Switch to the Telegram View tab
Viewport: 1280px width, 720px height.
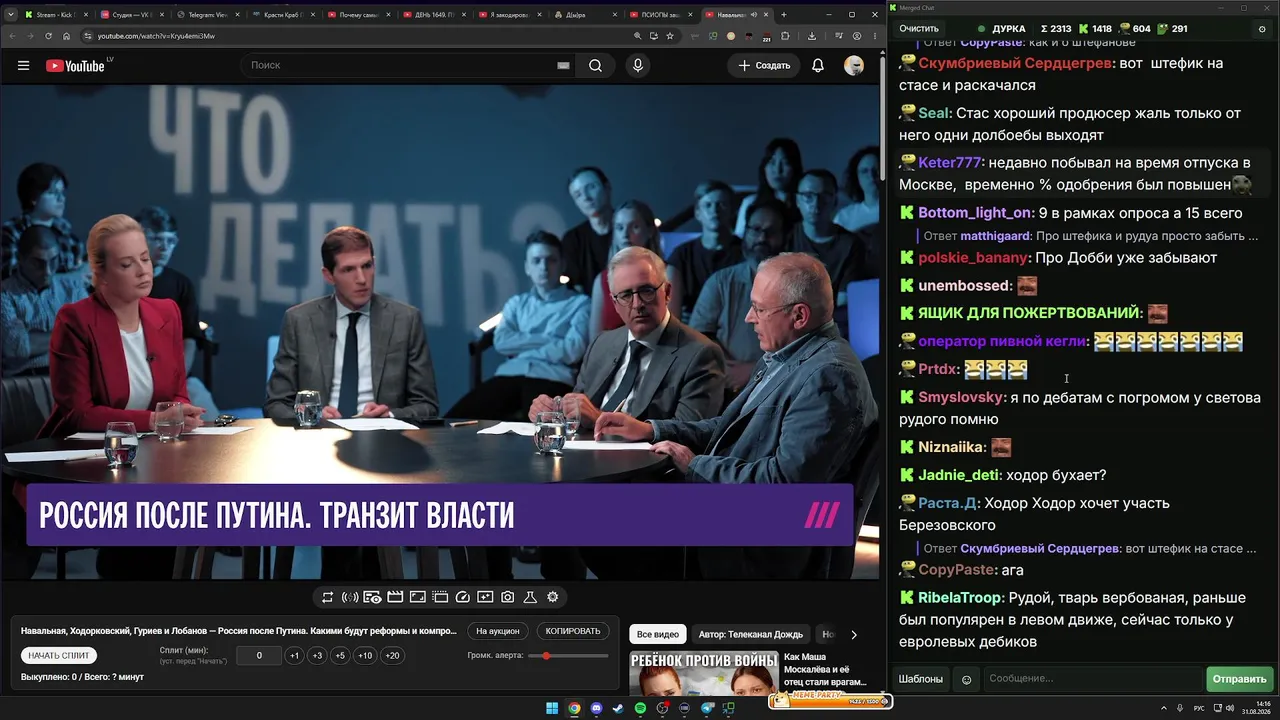pyautogui.click(x=207, y=15)
